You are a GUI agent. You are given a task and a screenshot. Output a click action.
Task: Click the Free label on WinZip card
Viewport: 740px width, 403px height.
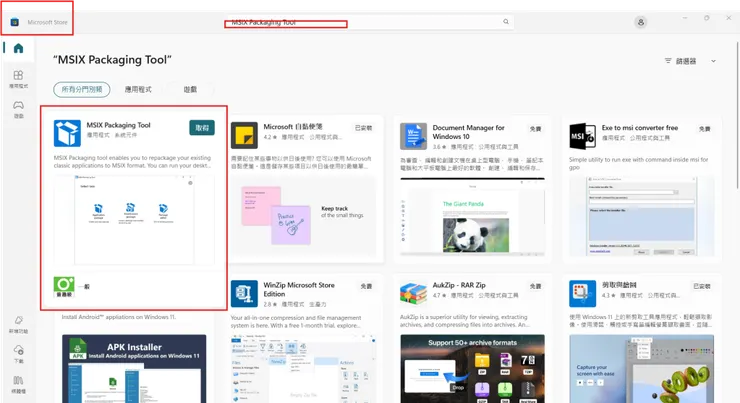click(366, 286)
